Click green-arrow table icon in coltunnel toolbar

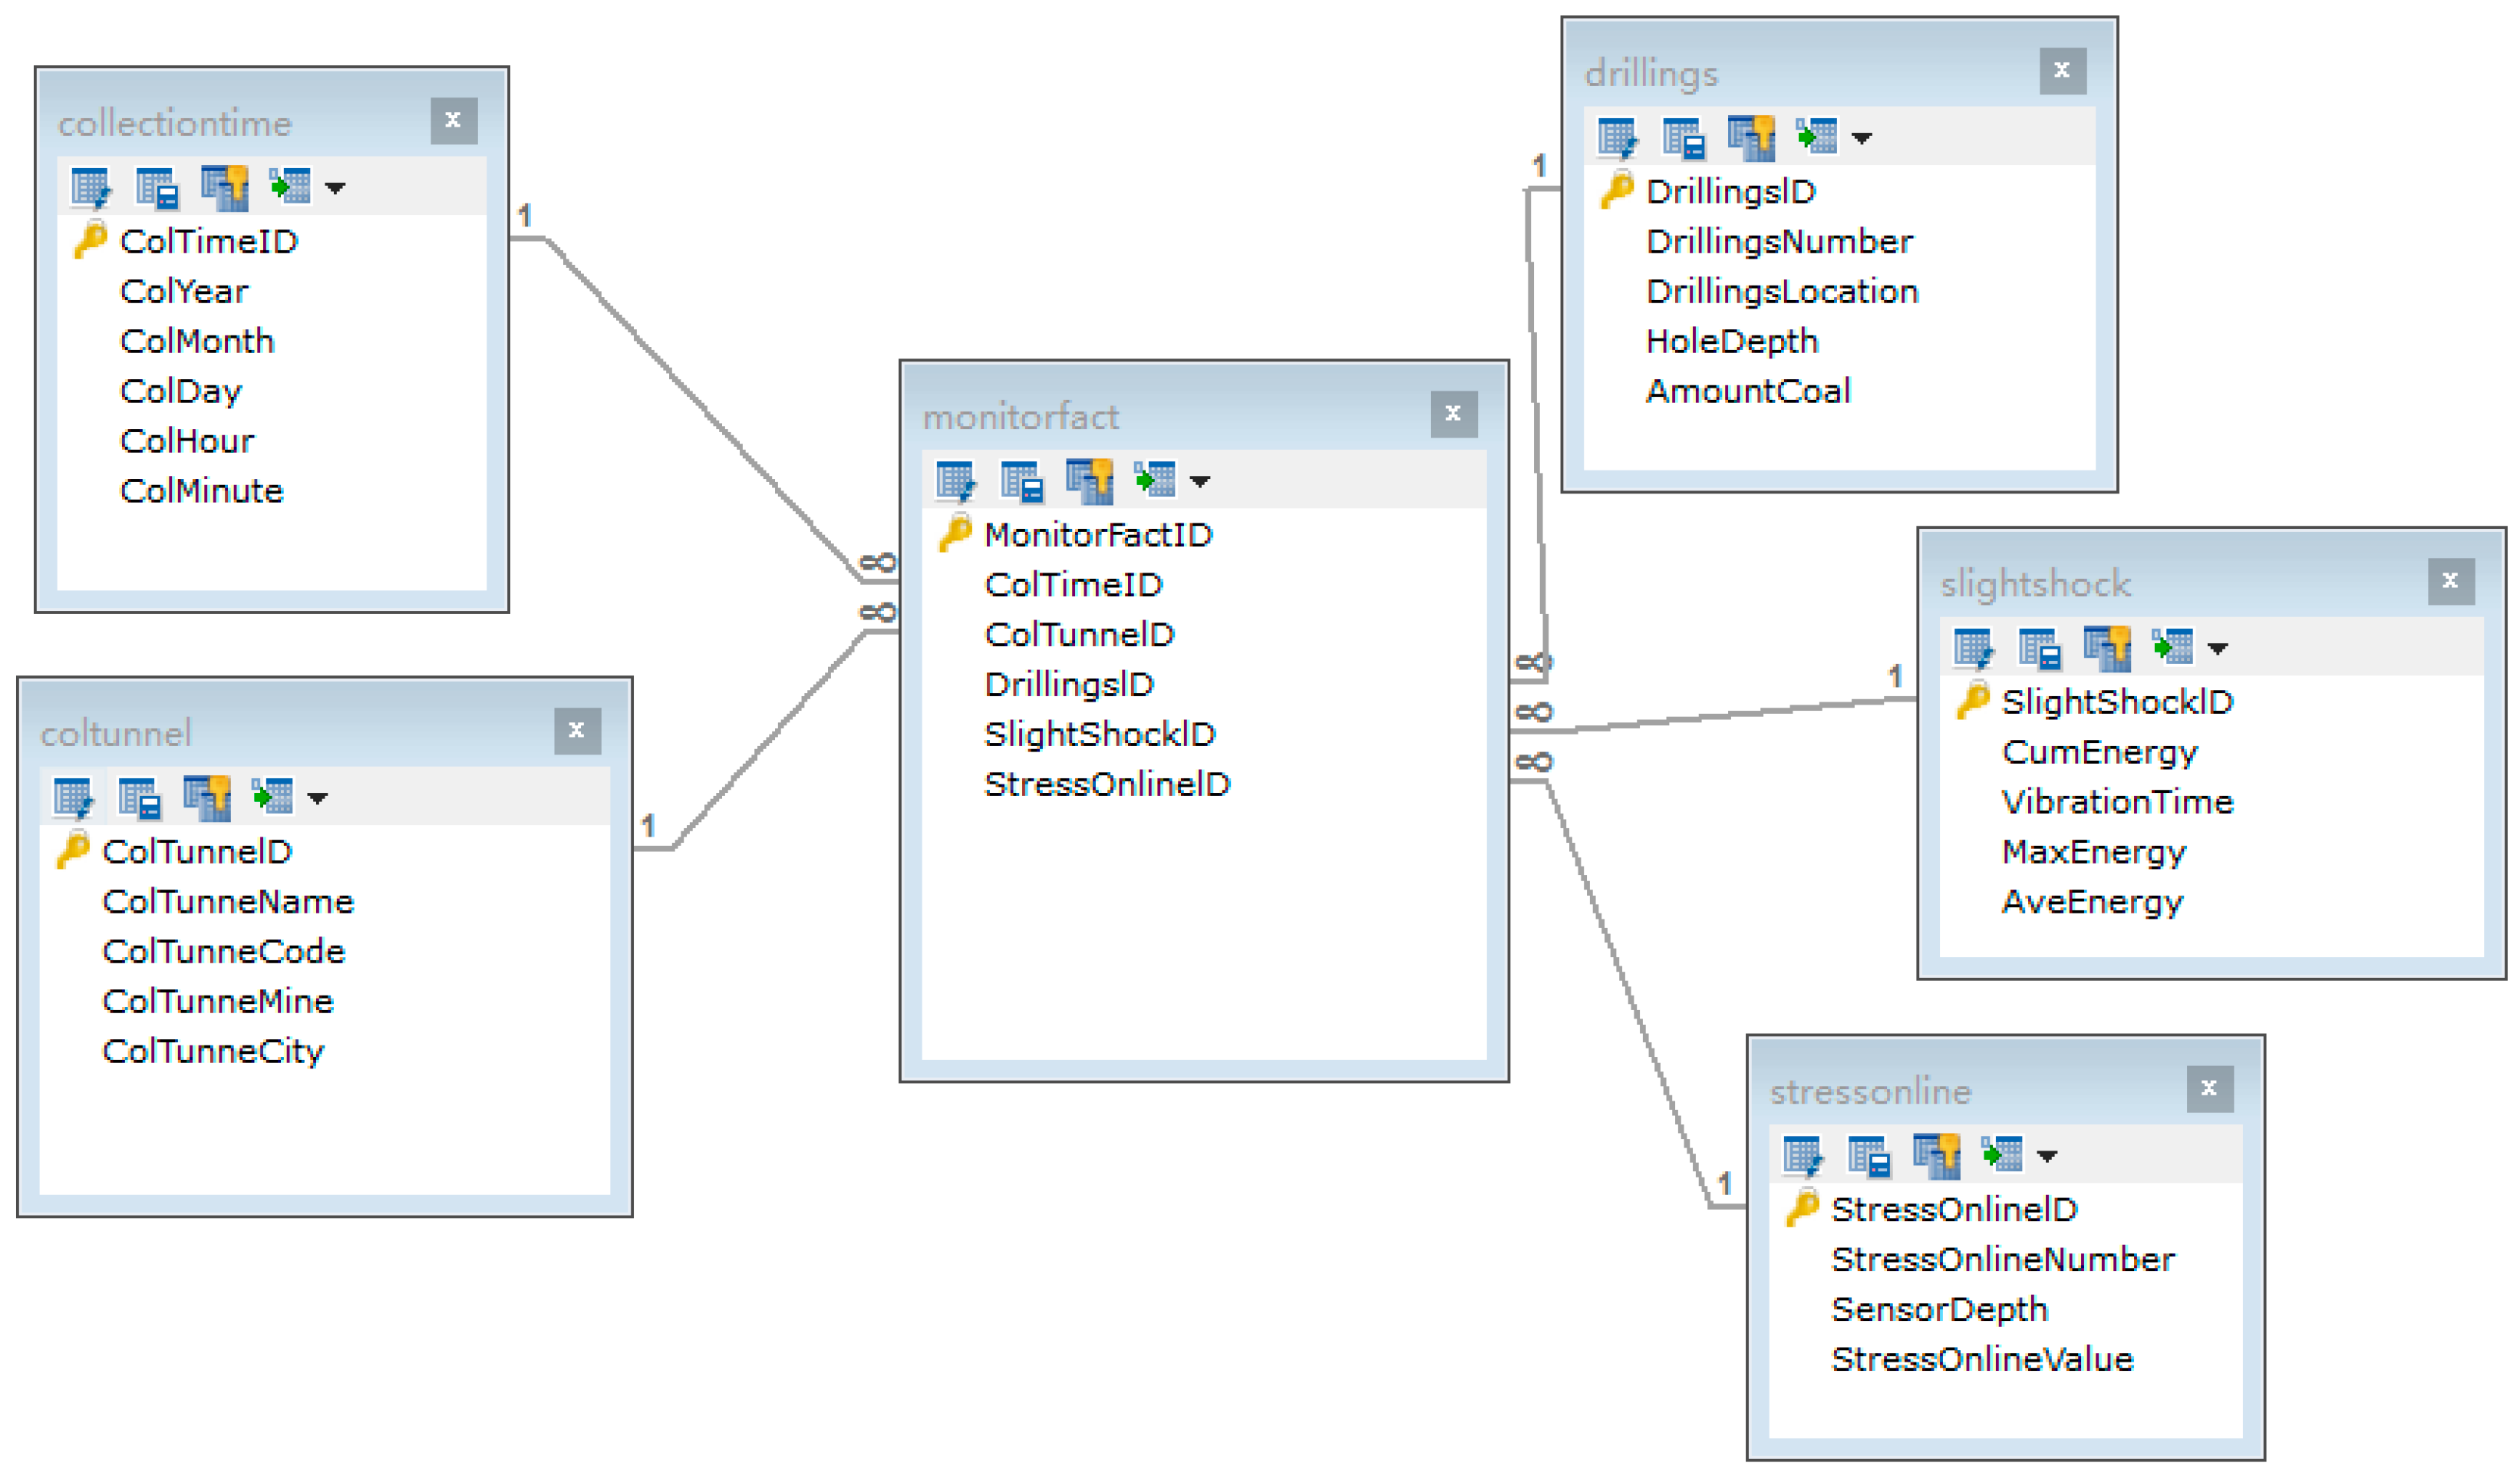coord(272,798)
